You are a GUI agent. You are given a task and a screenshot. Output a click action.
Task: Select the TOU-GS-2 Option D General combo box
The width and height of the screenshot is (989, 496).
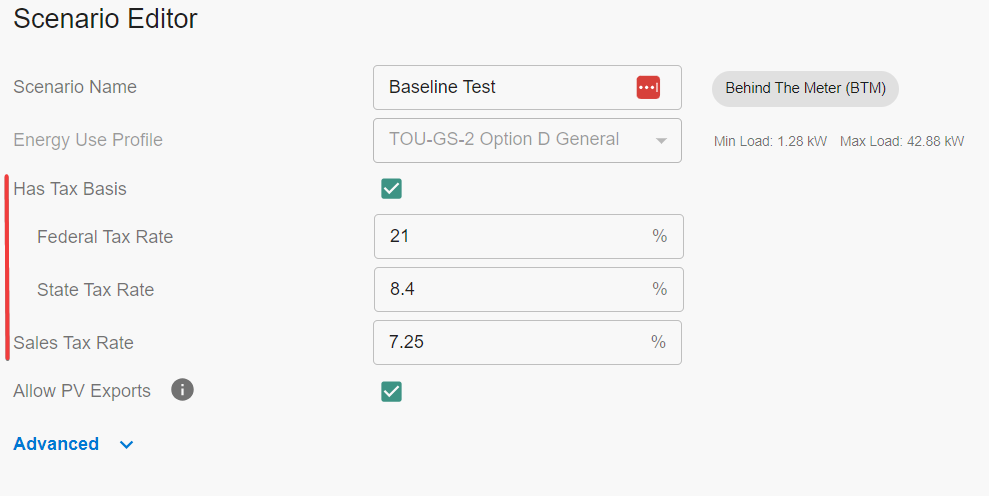510,140
